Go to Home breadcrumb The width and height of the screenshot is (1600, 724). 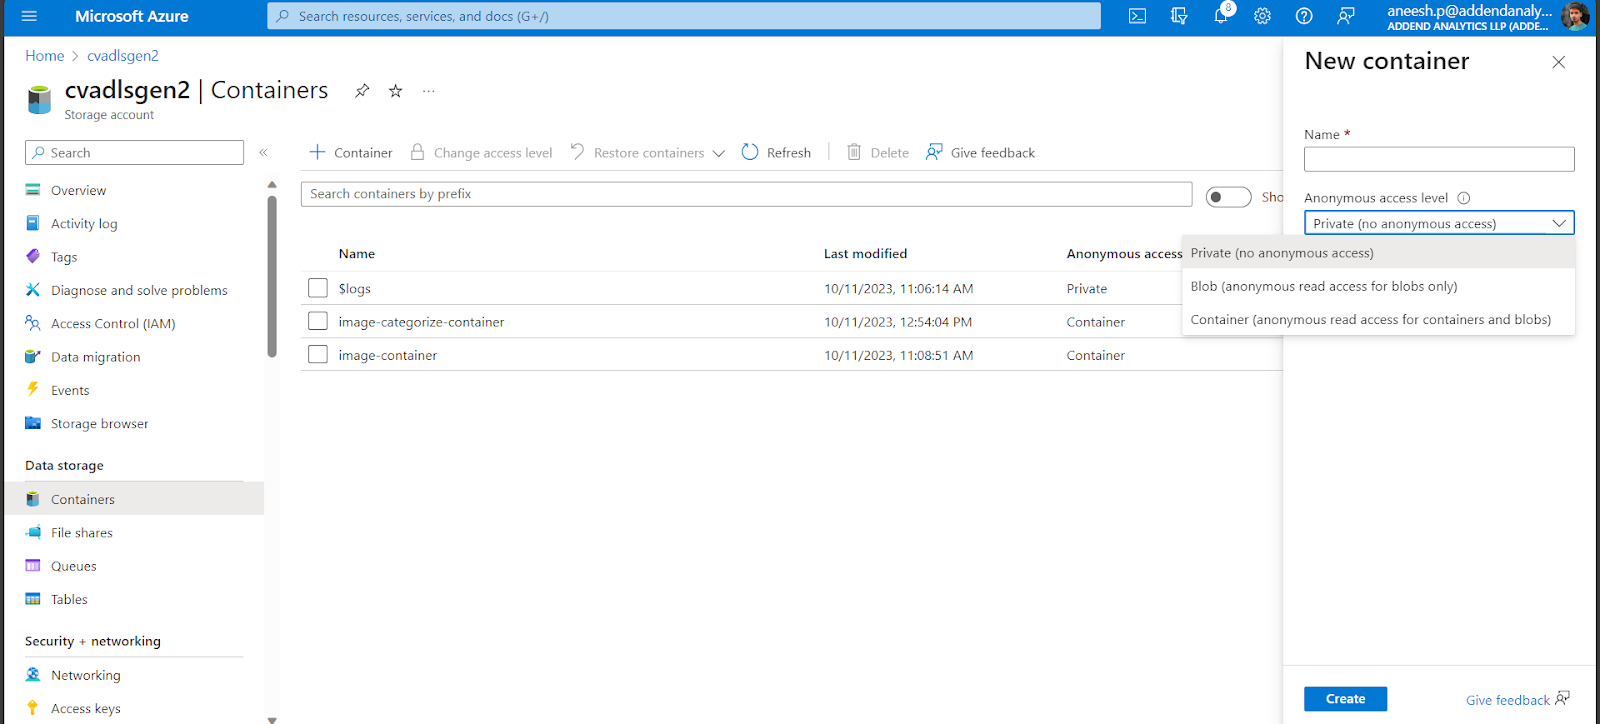click(x=45, y=56)
